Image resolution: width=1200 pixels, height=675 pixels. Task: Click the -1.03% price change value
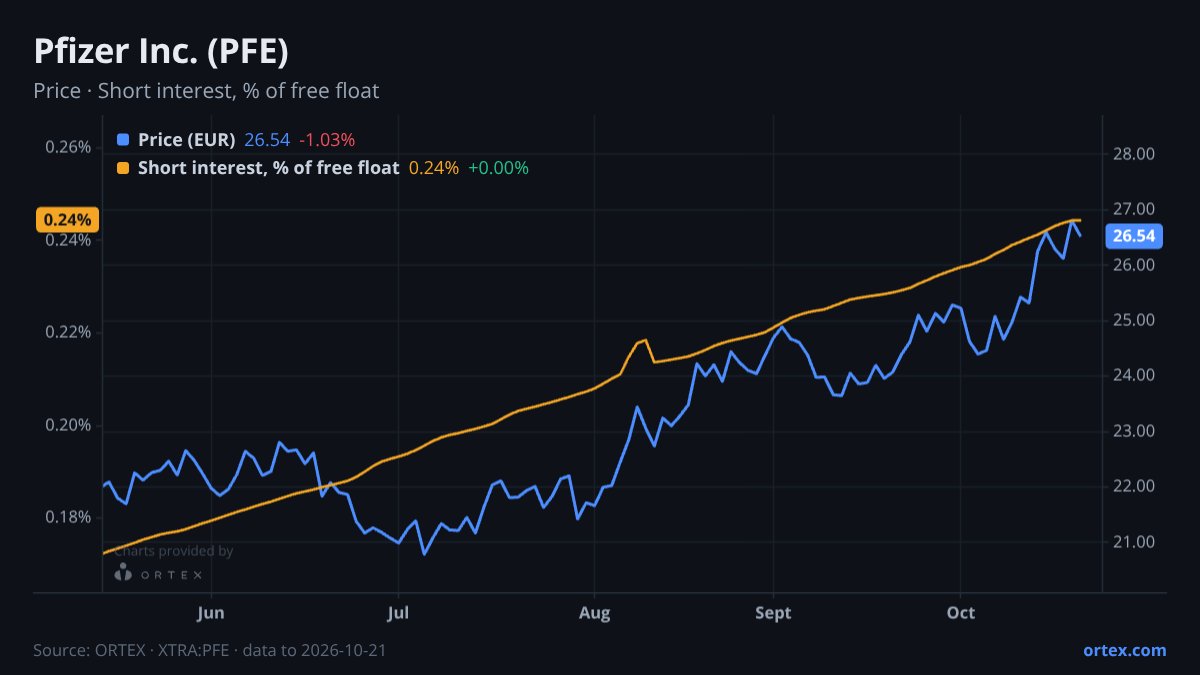(327, 140)
